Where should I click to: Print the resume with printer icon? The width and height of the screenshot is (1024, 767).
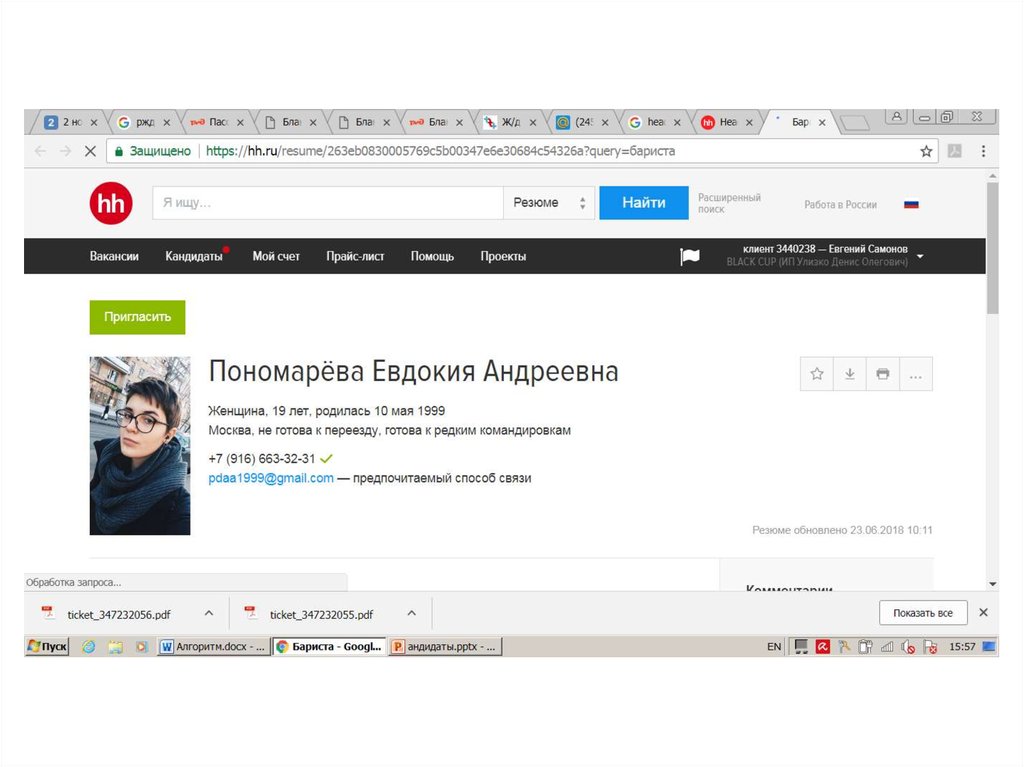coord(882,374)
